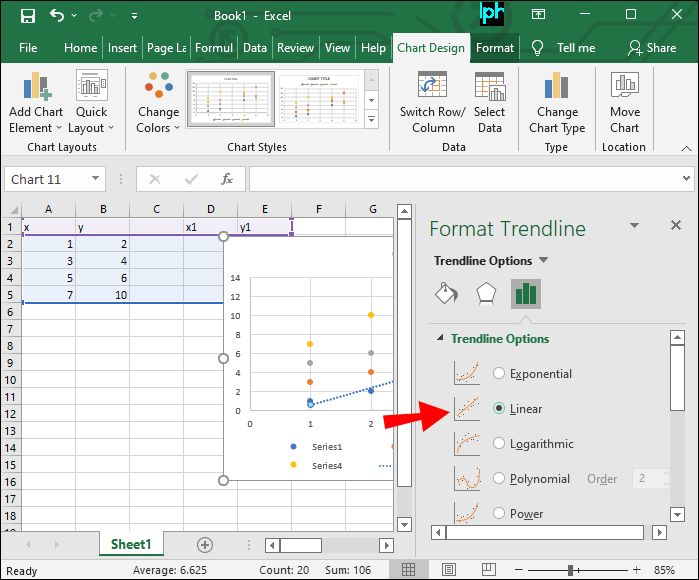699x580 pixels.
Task: Select the Exponential trendline option
Action: [x=500, y=374]
